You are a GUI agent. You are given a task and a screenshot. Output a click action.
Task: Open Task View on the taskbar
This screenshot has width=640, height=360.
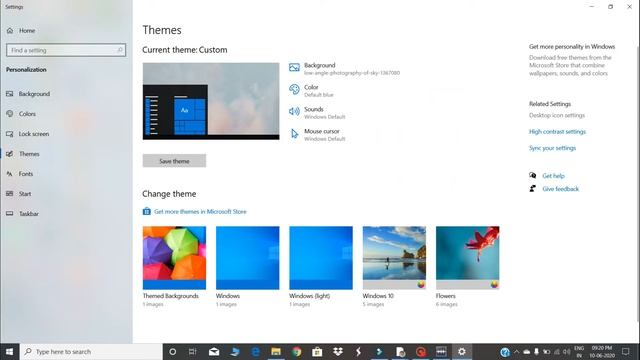coord(193,351)
